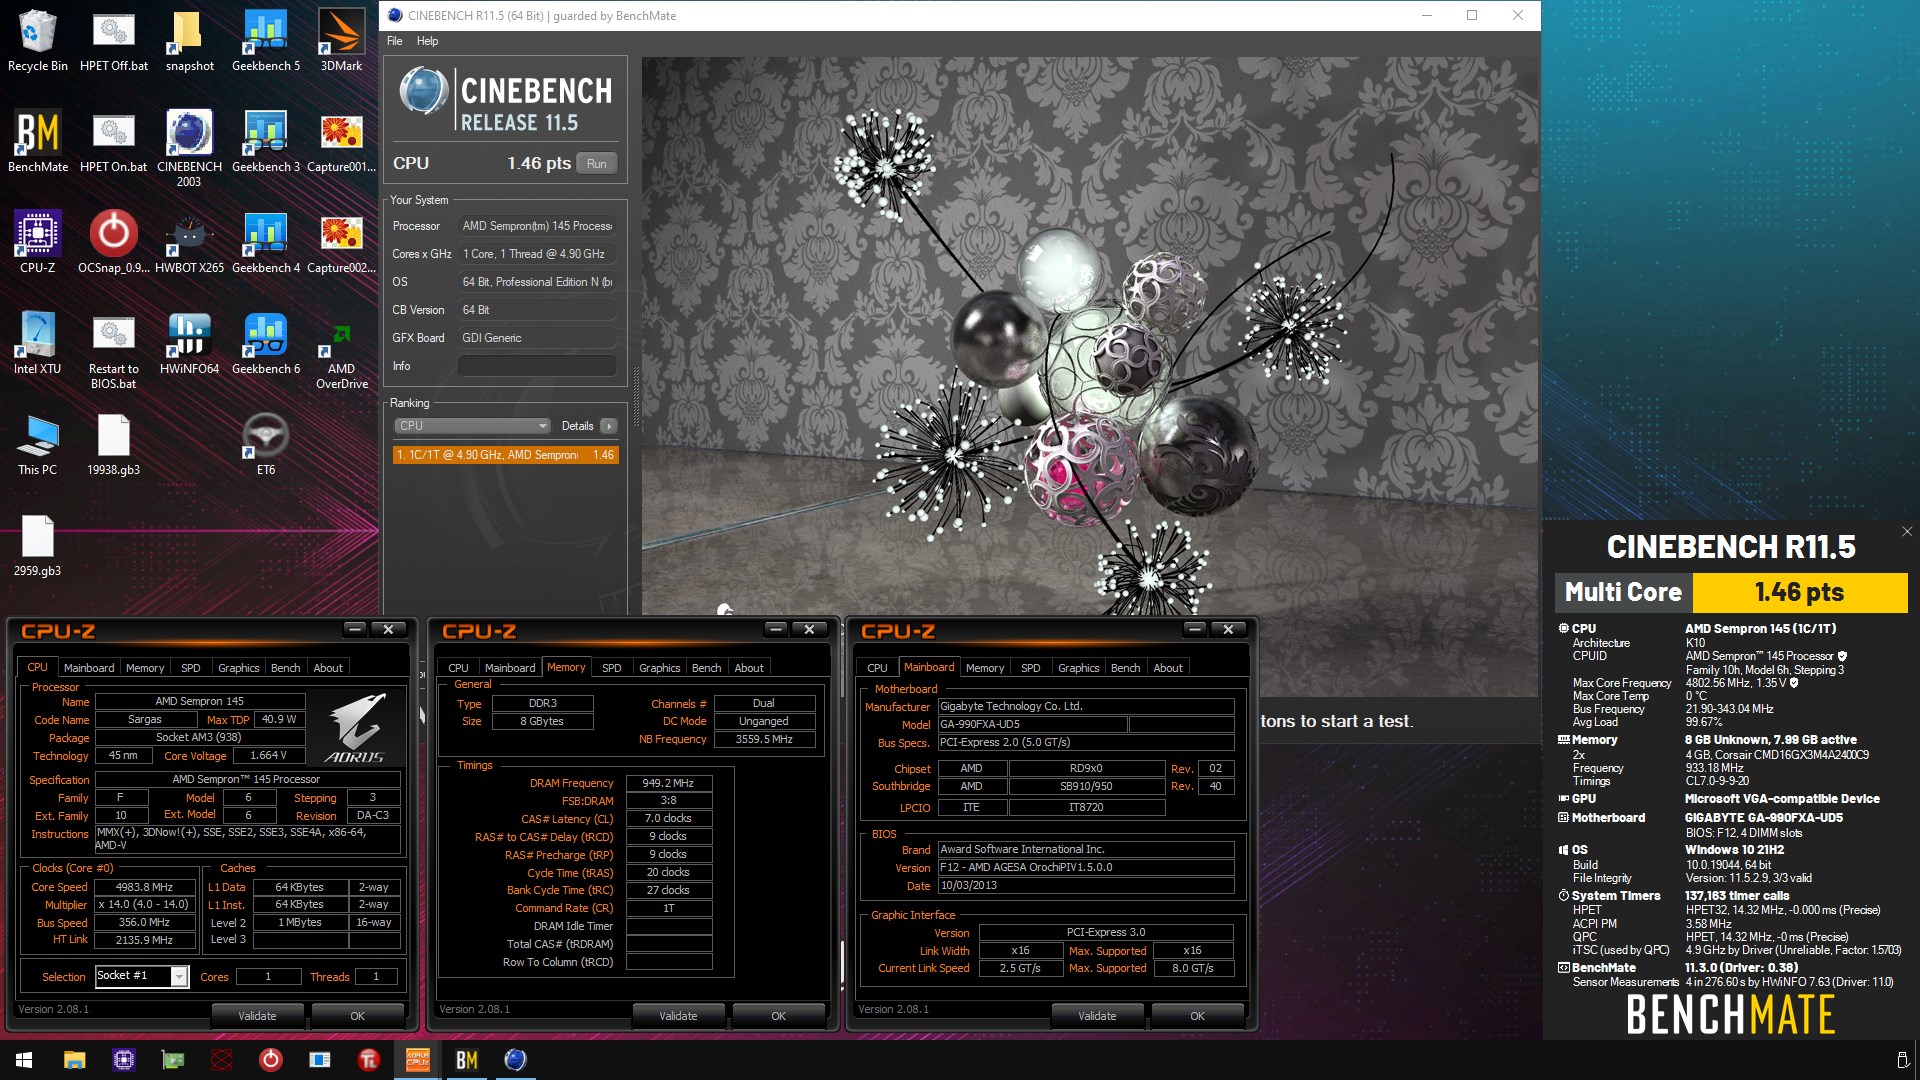Open This PC desktop icon
Screen dimensions: 1920x1080
(38, 444)
